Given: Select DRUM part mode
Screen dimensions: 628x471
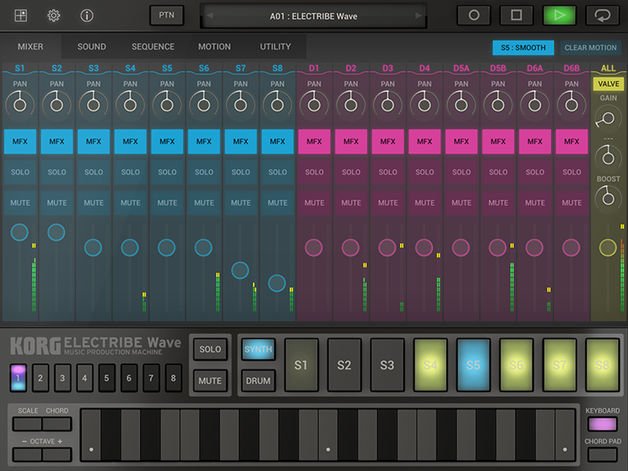Looking at the screenshot, I should click(x=258, y=380).
